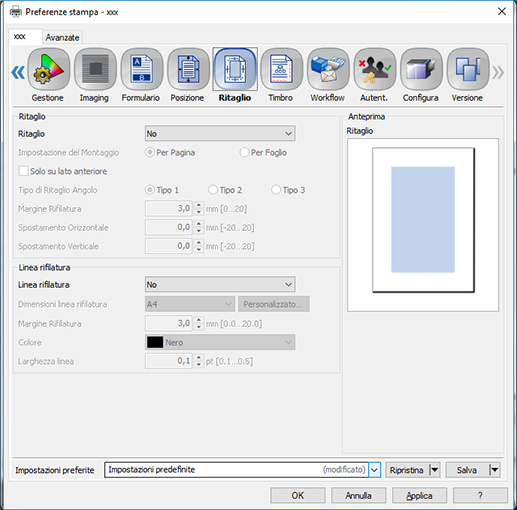Click the Ripristina button

pyautogui.click(x=407, y=470)
